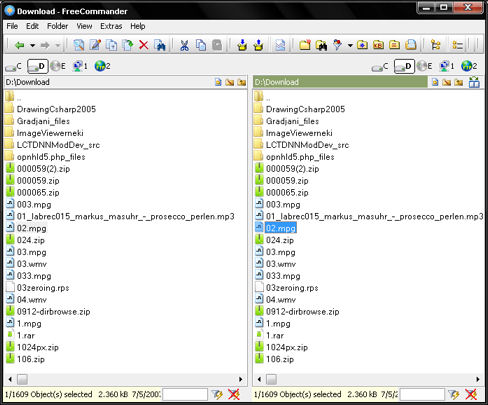Open the Edit menu

(x=32, y=26)
